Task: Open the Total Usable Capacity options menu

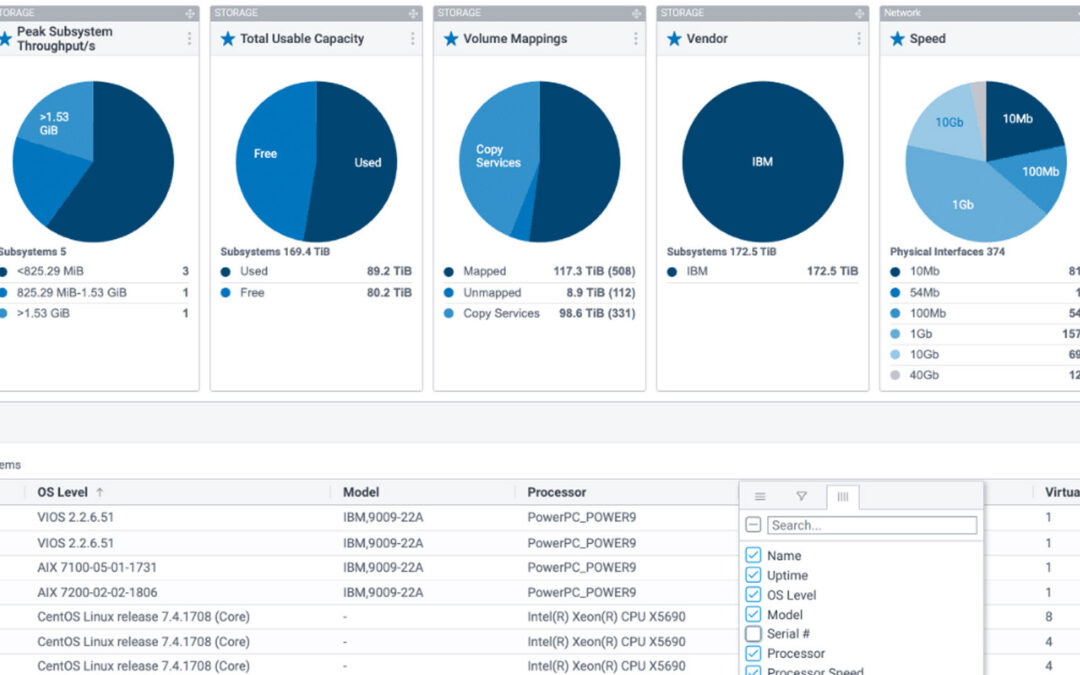Action: coord(413,39)
